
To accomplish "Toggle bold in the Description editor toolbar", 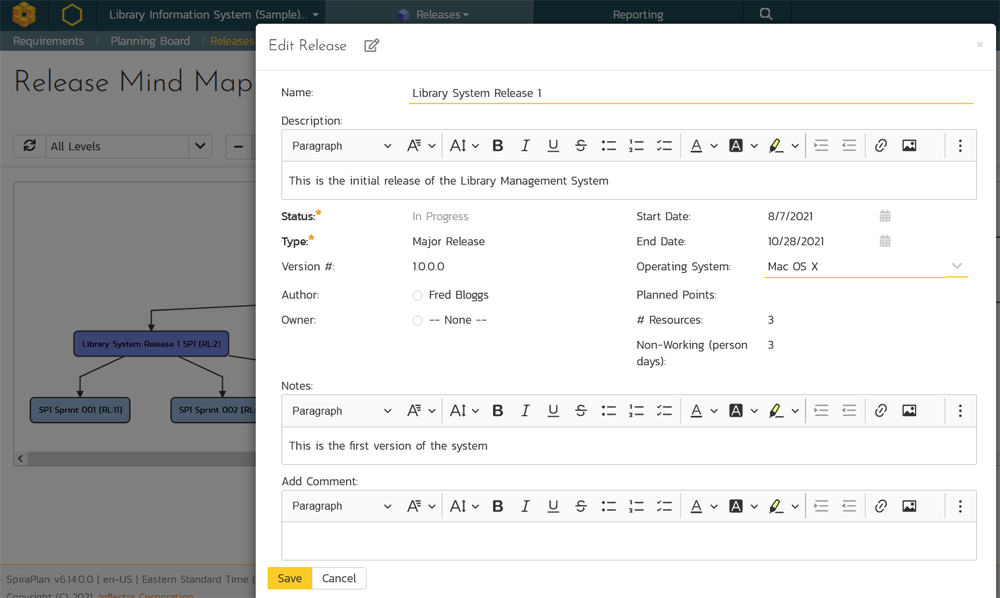I will [x=498, y=146].
